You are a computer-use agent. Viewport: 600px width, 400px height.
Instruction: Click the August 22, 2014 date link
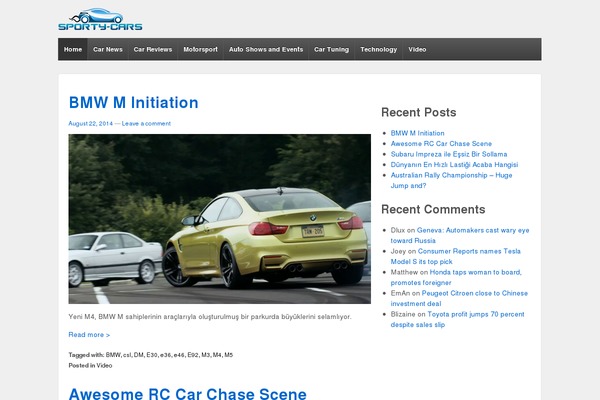(91, 123)
